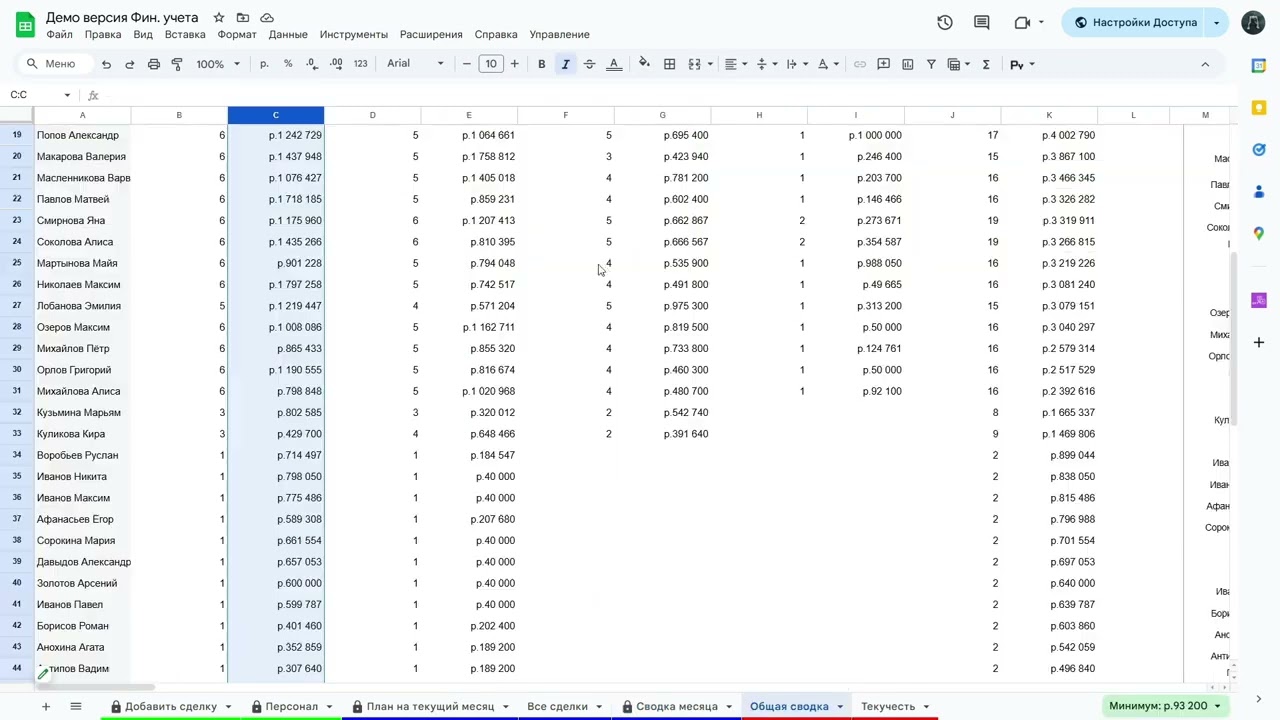Click the Name box showing C:C
Screen dimensions: 1280x720
click(x=40, y=95)
